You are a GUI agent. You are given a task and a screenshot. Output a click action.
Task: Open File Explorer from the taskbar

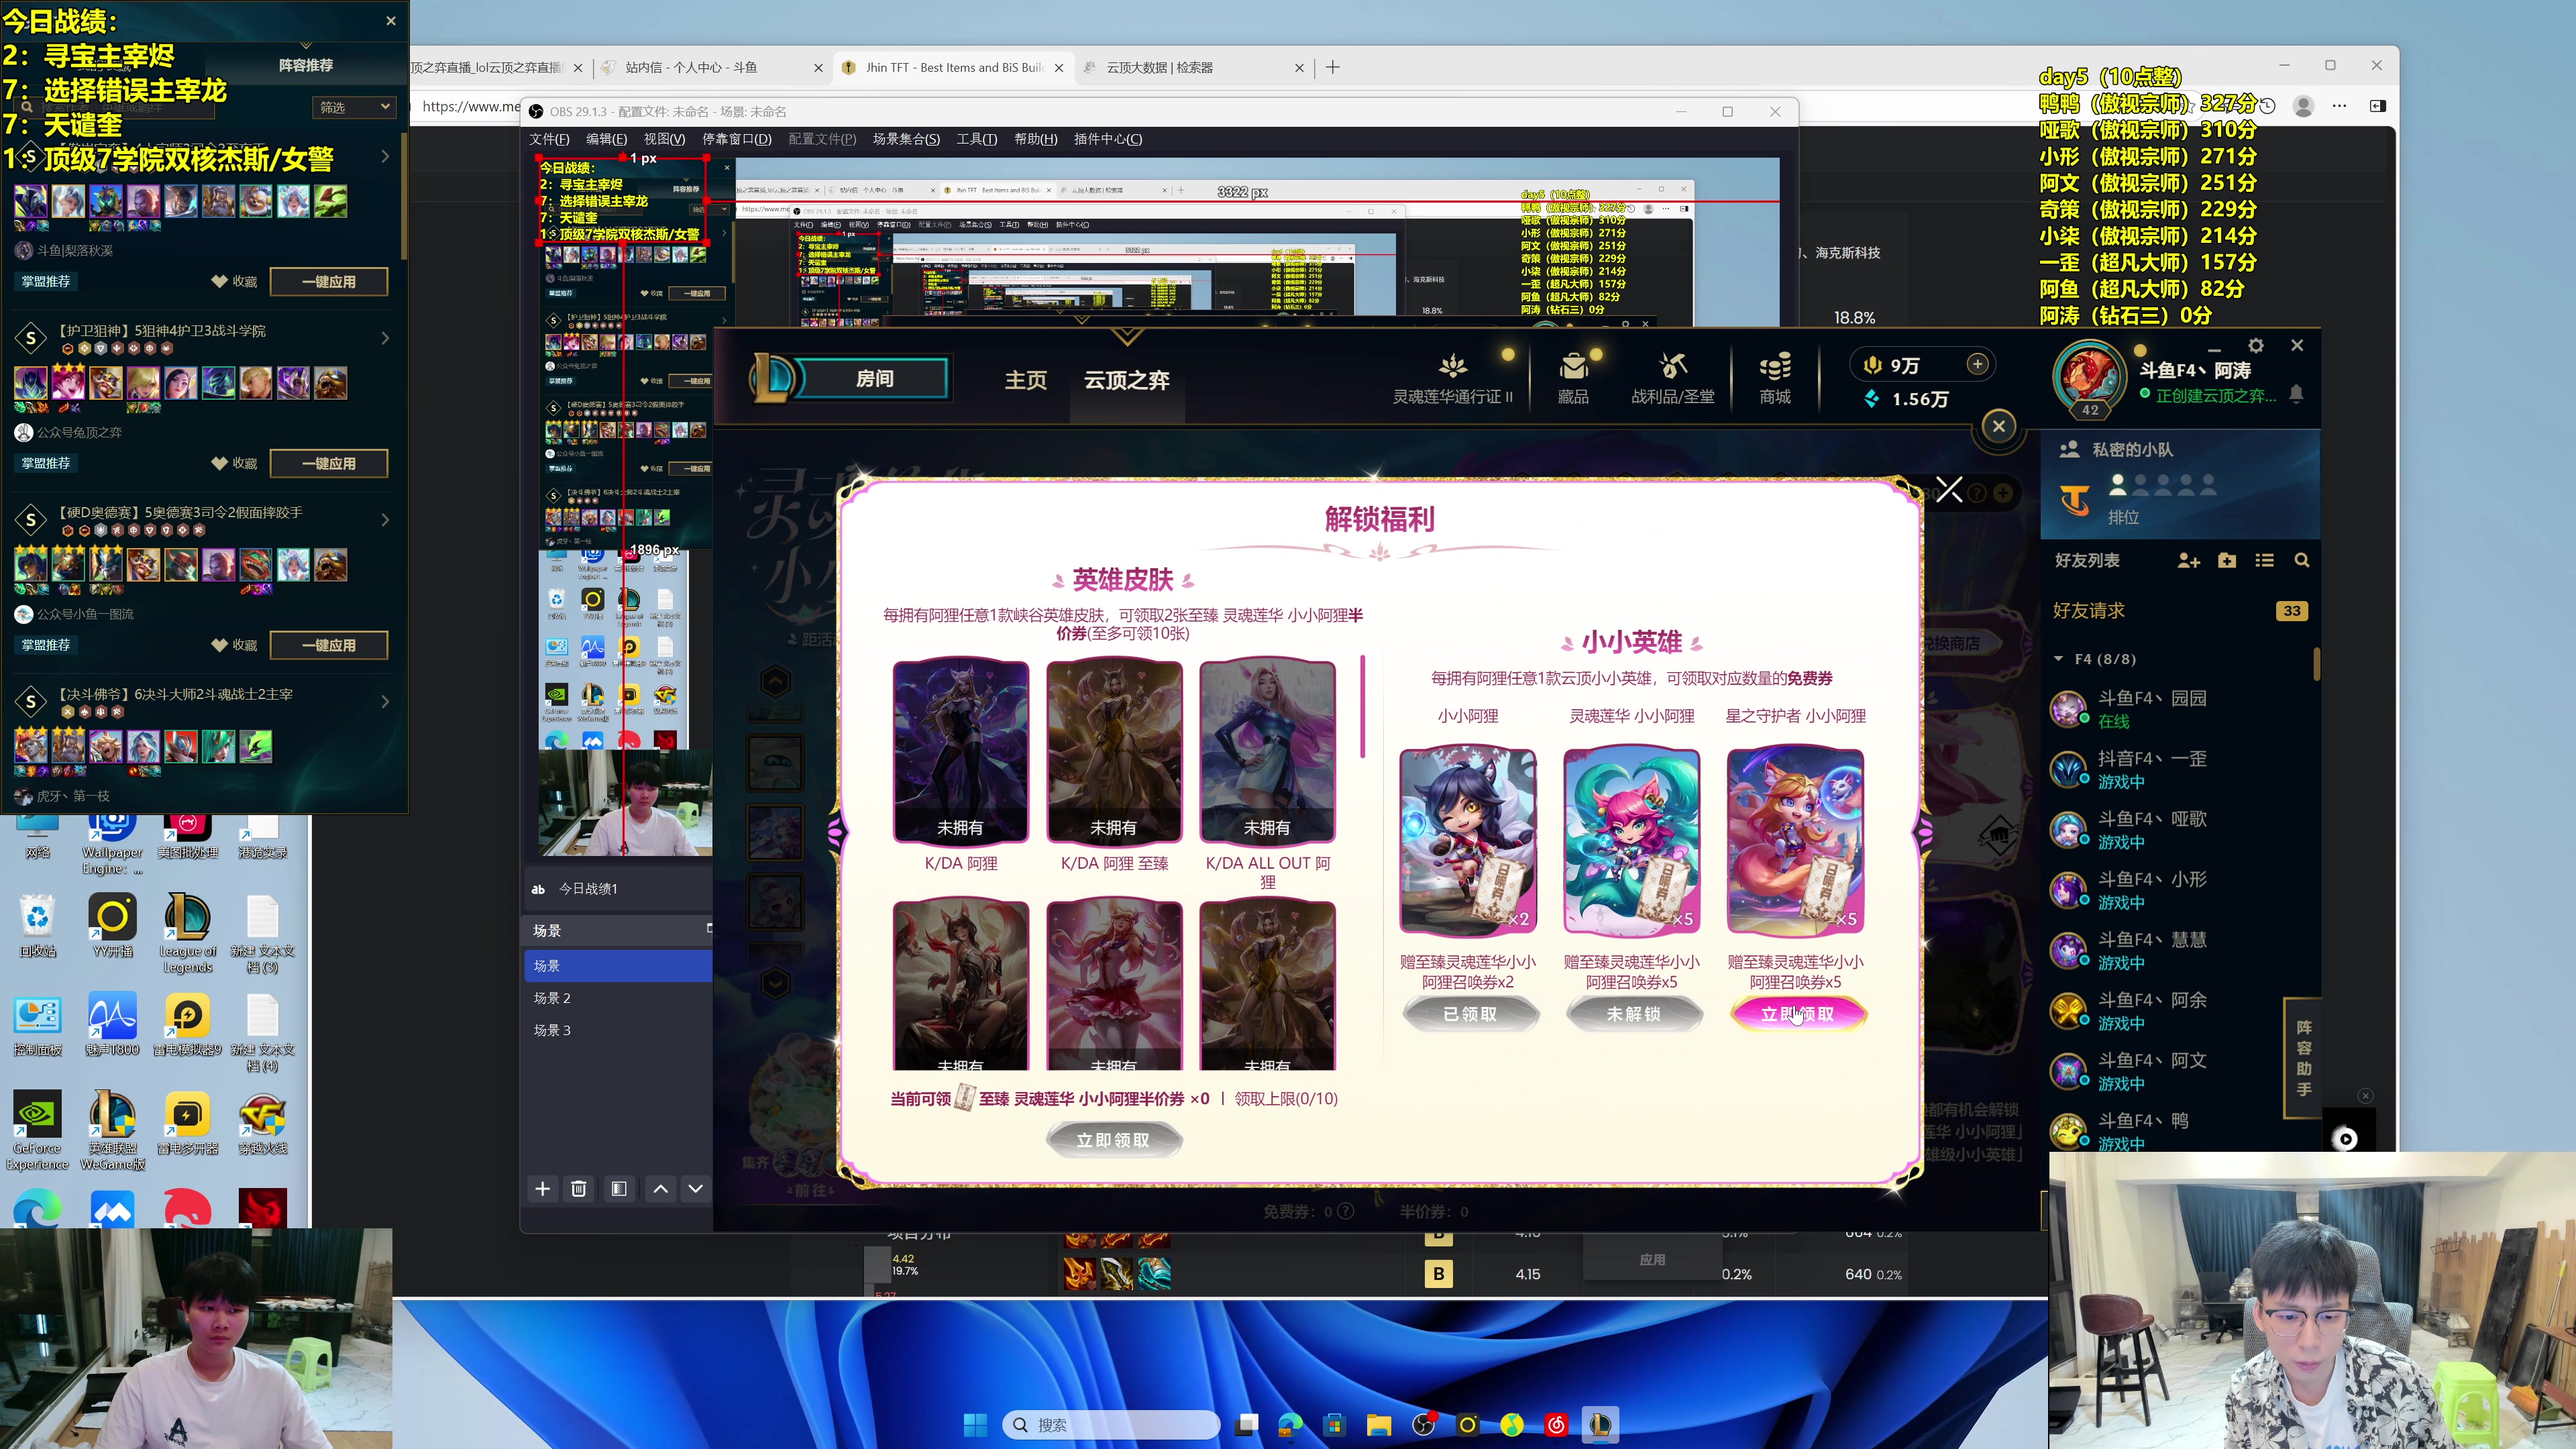pyautogui.click(x=1379, y=1425)
